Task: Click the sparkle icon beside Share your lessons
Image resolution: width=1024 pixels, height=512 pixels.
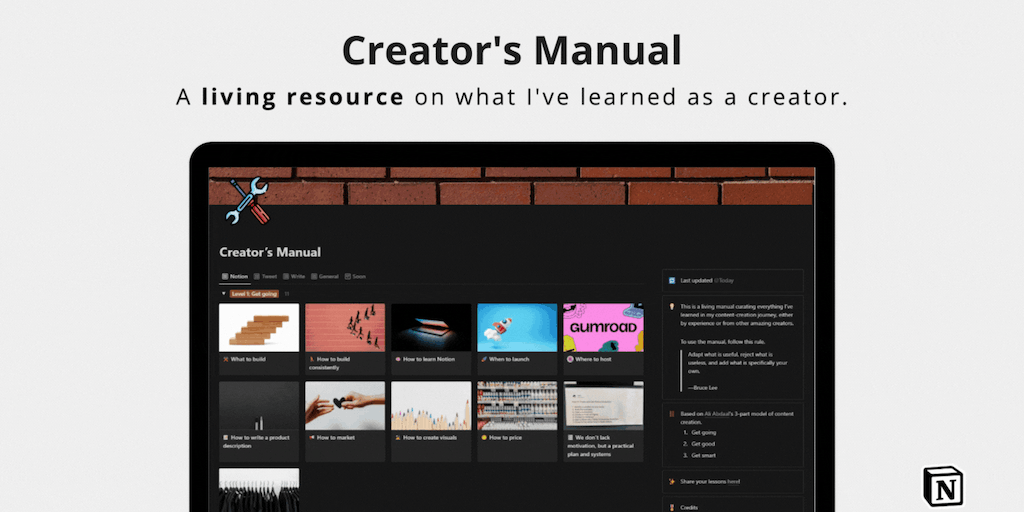Action: pos(671,481)
